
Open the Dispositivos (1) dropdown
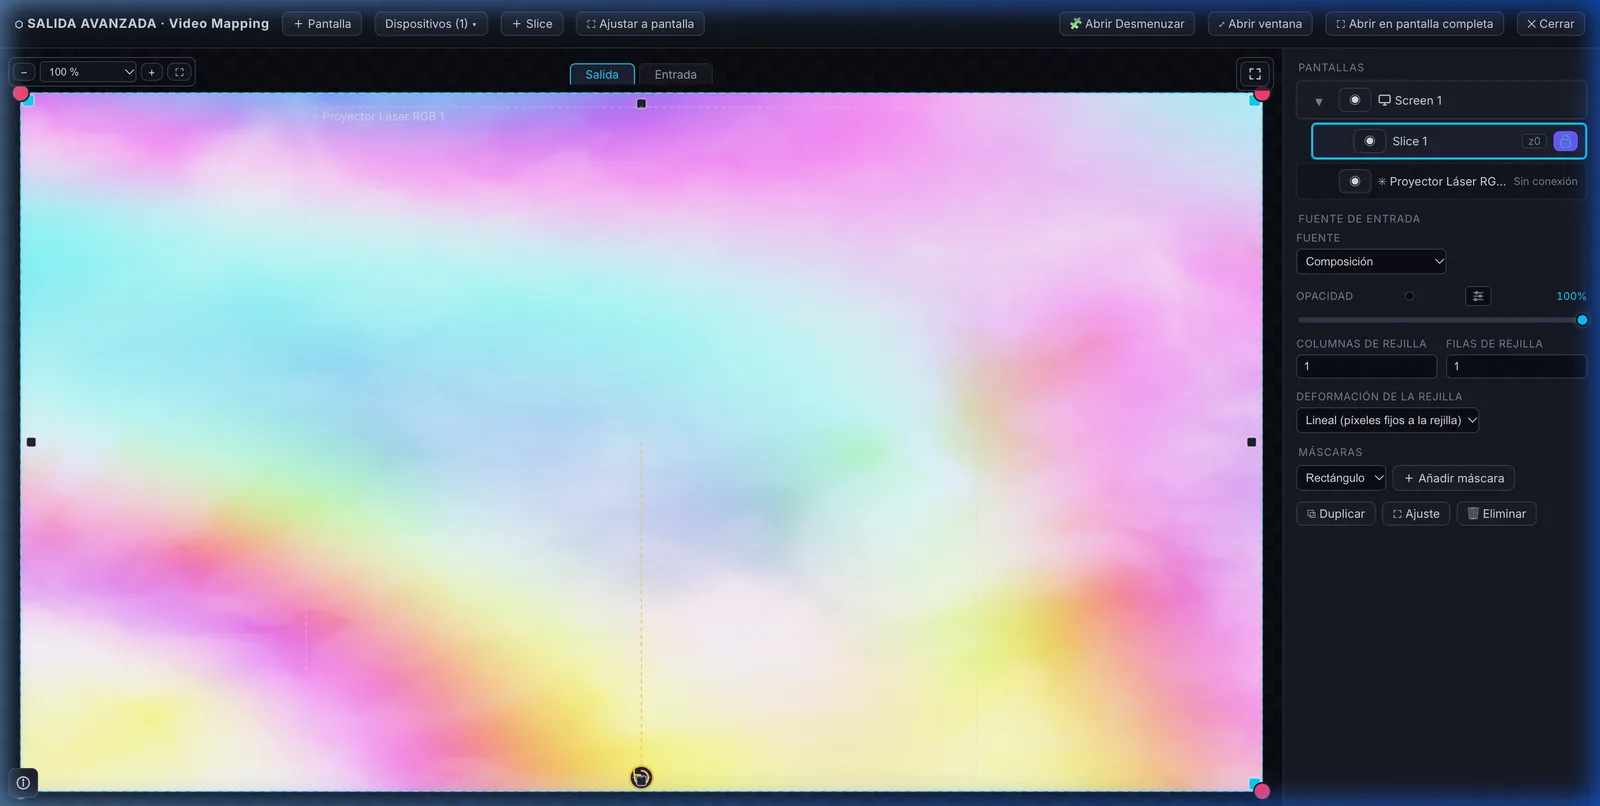(x=431, y=24)
